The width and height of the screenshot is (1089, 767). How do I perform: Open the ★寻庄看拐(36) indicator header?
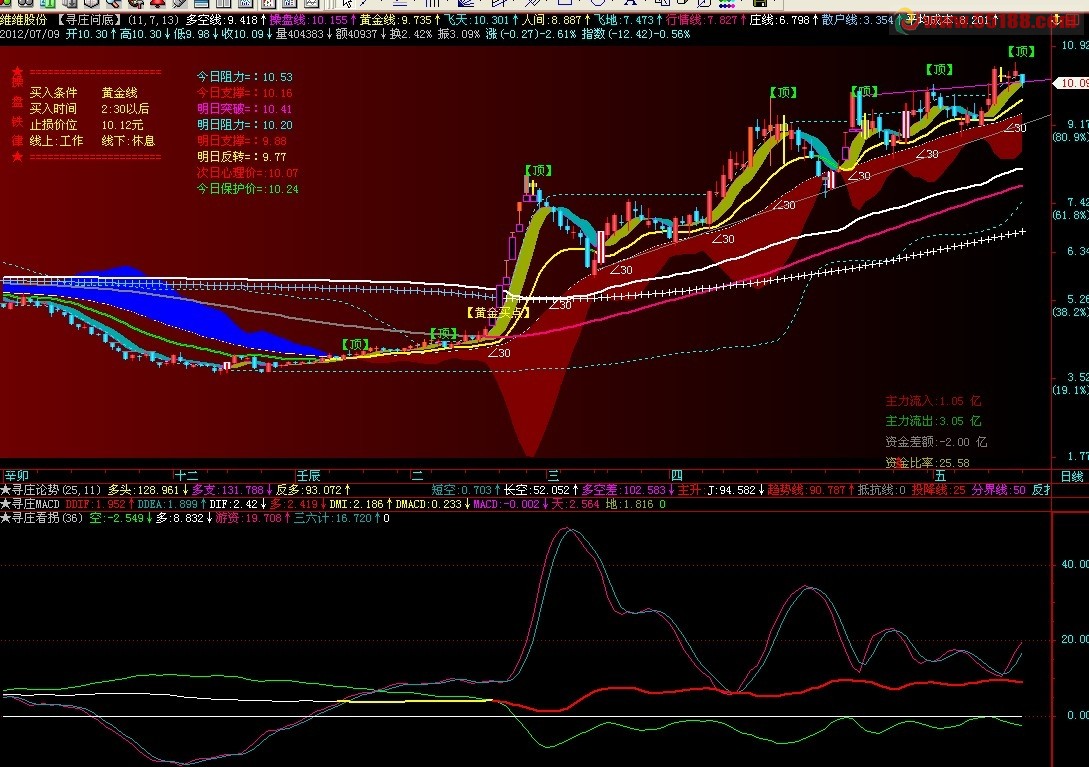pyautogui.click(x=42, y=518)
